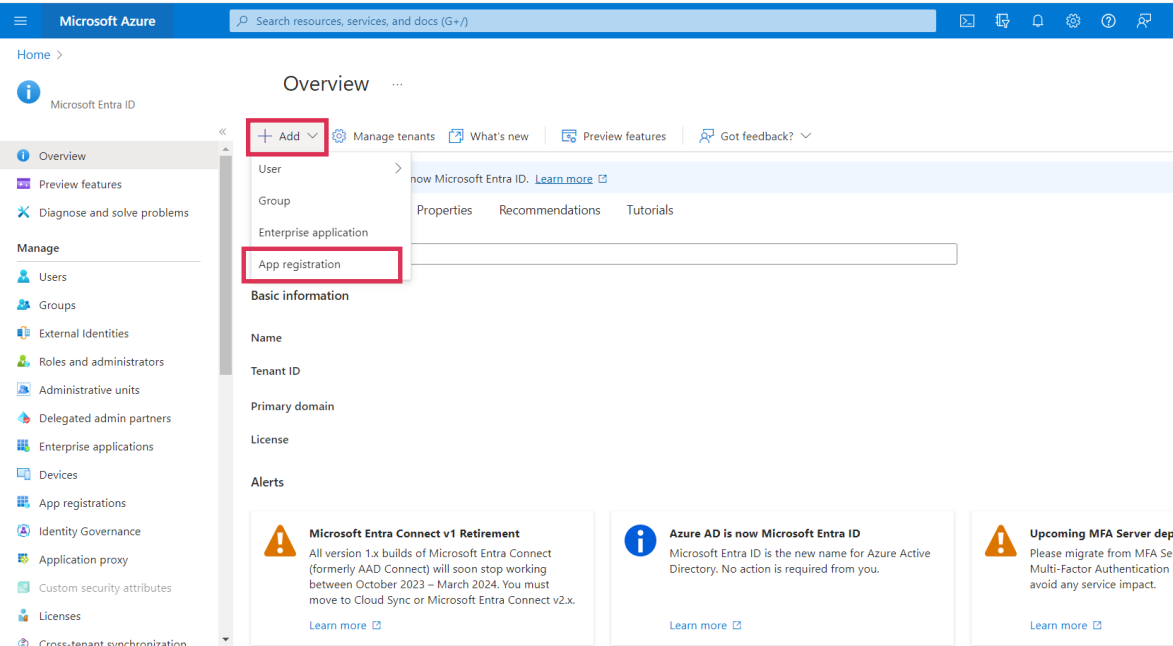Screen dimensions: 1173x646
Task: Select Enterprise applications in the sidebar
Action: tap(96, 446)
